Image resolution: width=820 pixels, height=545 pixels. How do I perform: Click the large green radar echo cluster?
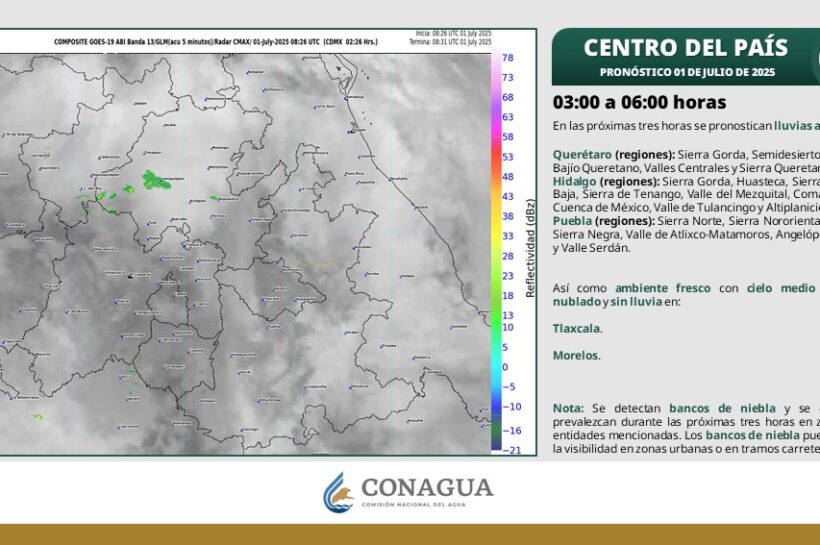pyautogui.click(x=156, y=180)
